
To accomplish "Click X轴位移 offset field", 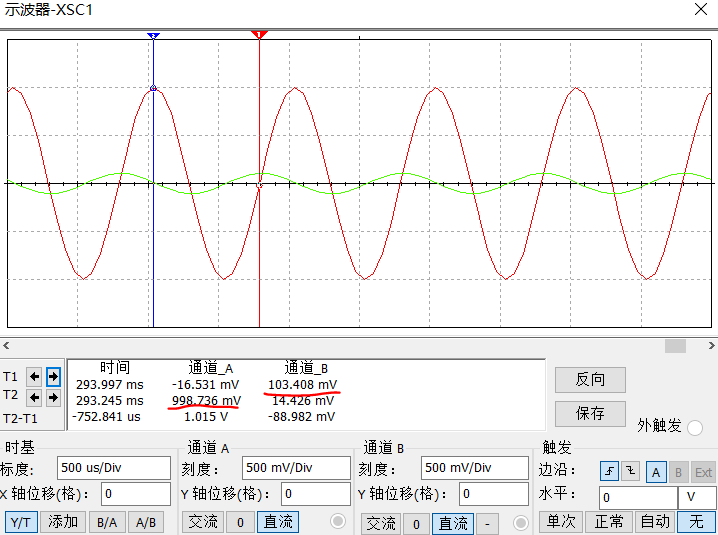I will coord(136,494).
